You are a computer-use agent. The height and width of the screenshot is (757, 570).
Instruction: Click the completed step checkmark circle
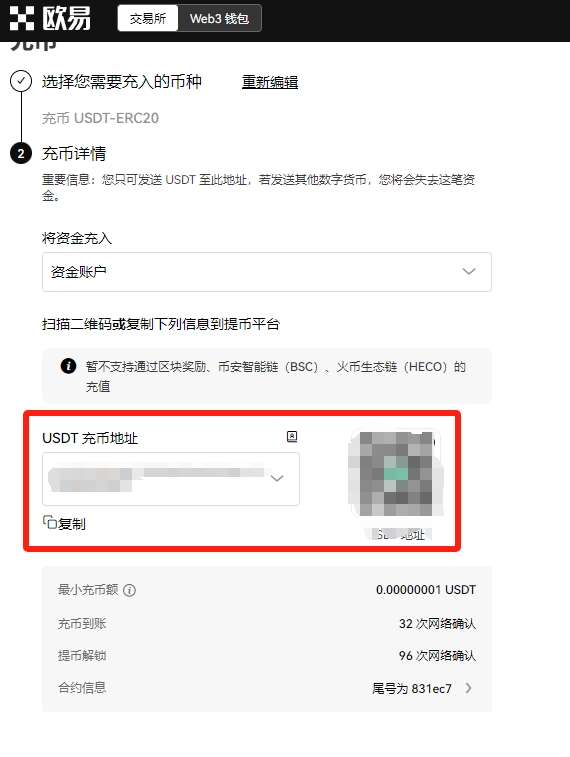coord(21,81)
